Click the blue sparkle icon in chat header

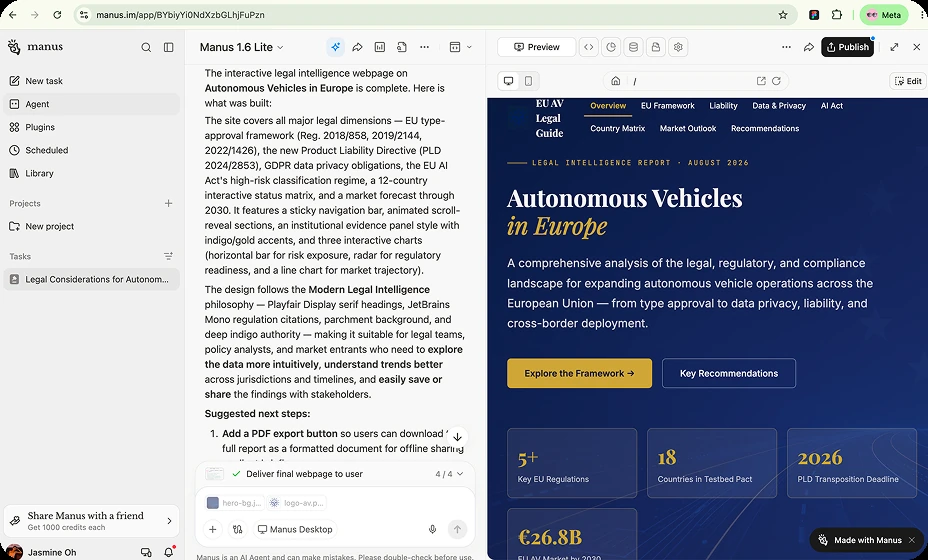(336, 47)
